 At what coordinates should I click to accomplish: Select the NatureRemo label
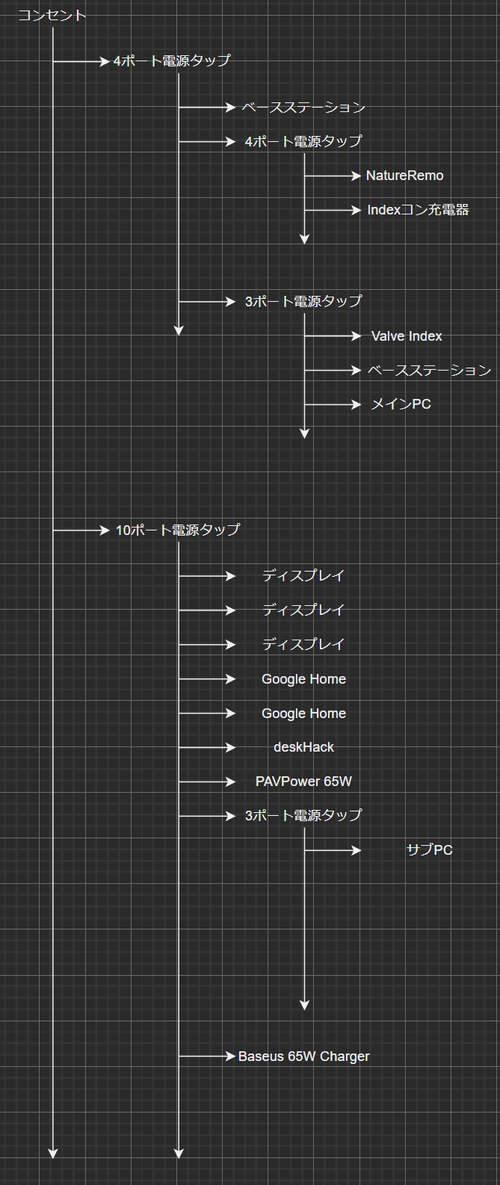404,175
